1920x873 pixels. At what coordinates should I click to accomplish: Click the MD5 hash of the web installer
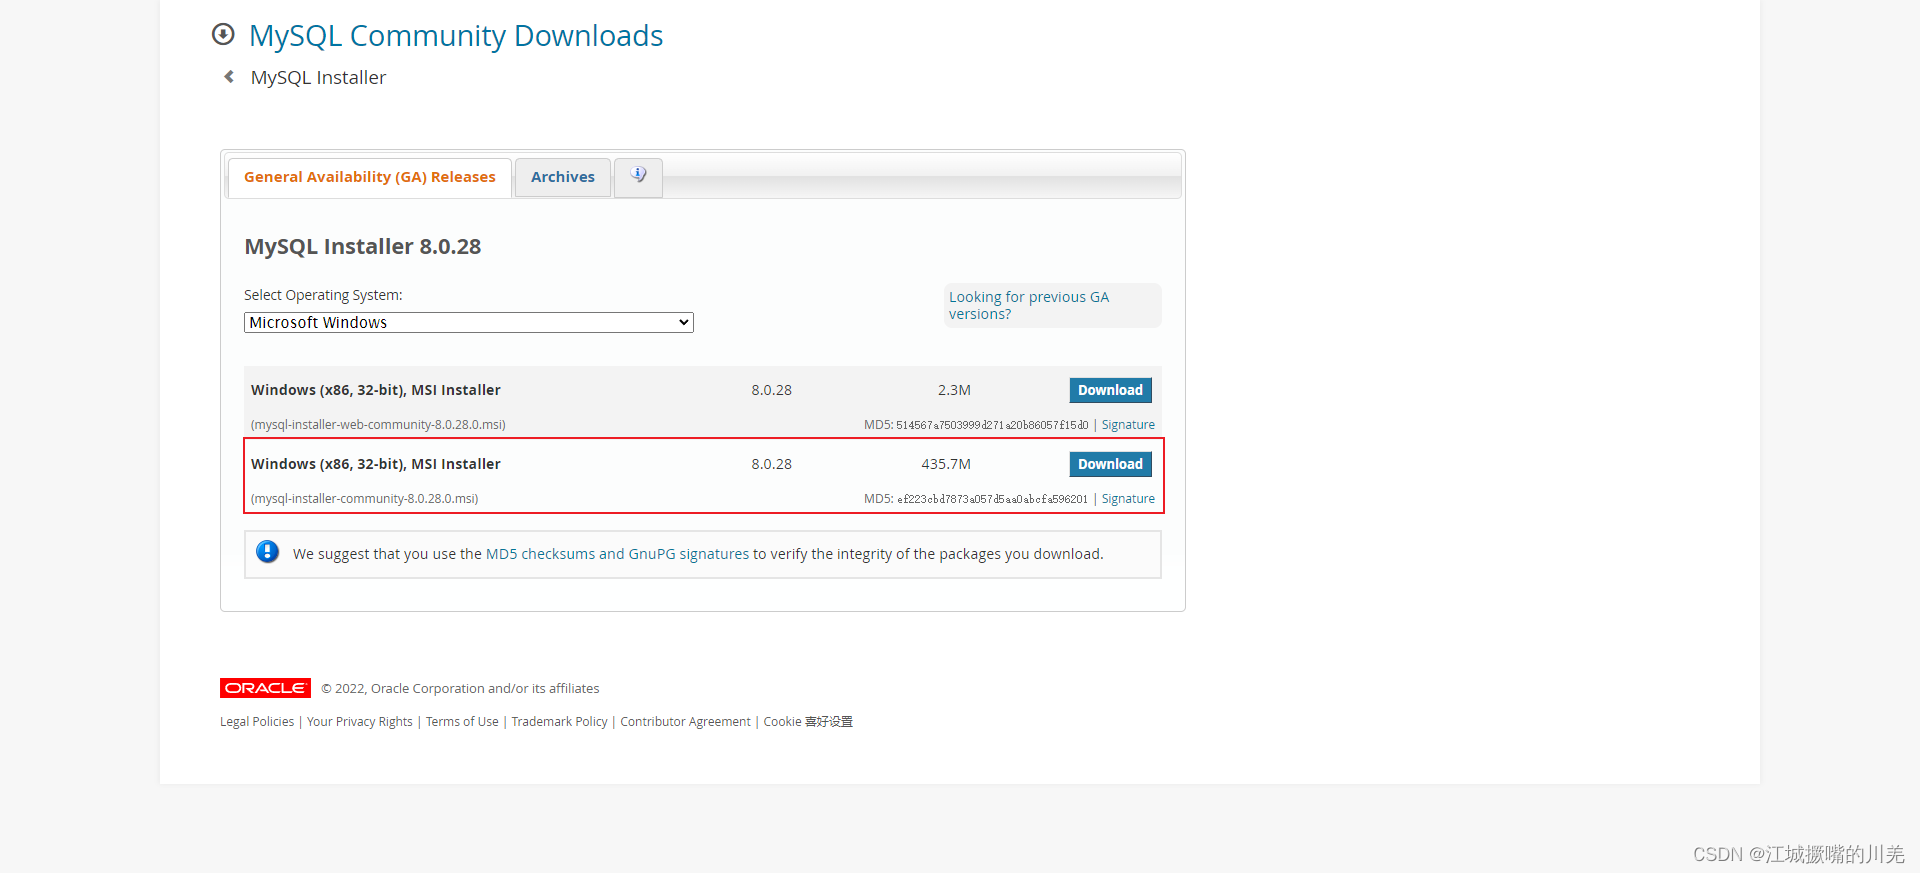[x=992, y=425]
